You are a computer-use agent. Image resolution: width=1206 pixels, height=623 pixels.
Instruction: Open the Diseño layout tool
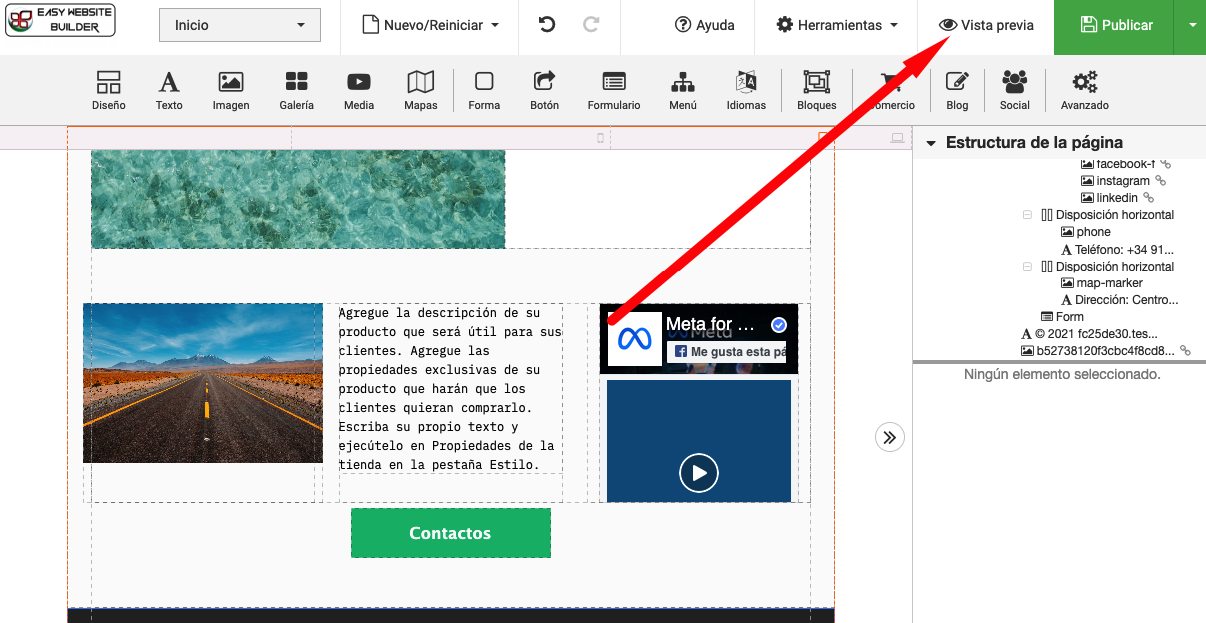[108, 90]
